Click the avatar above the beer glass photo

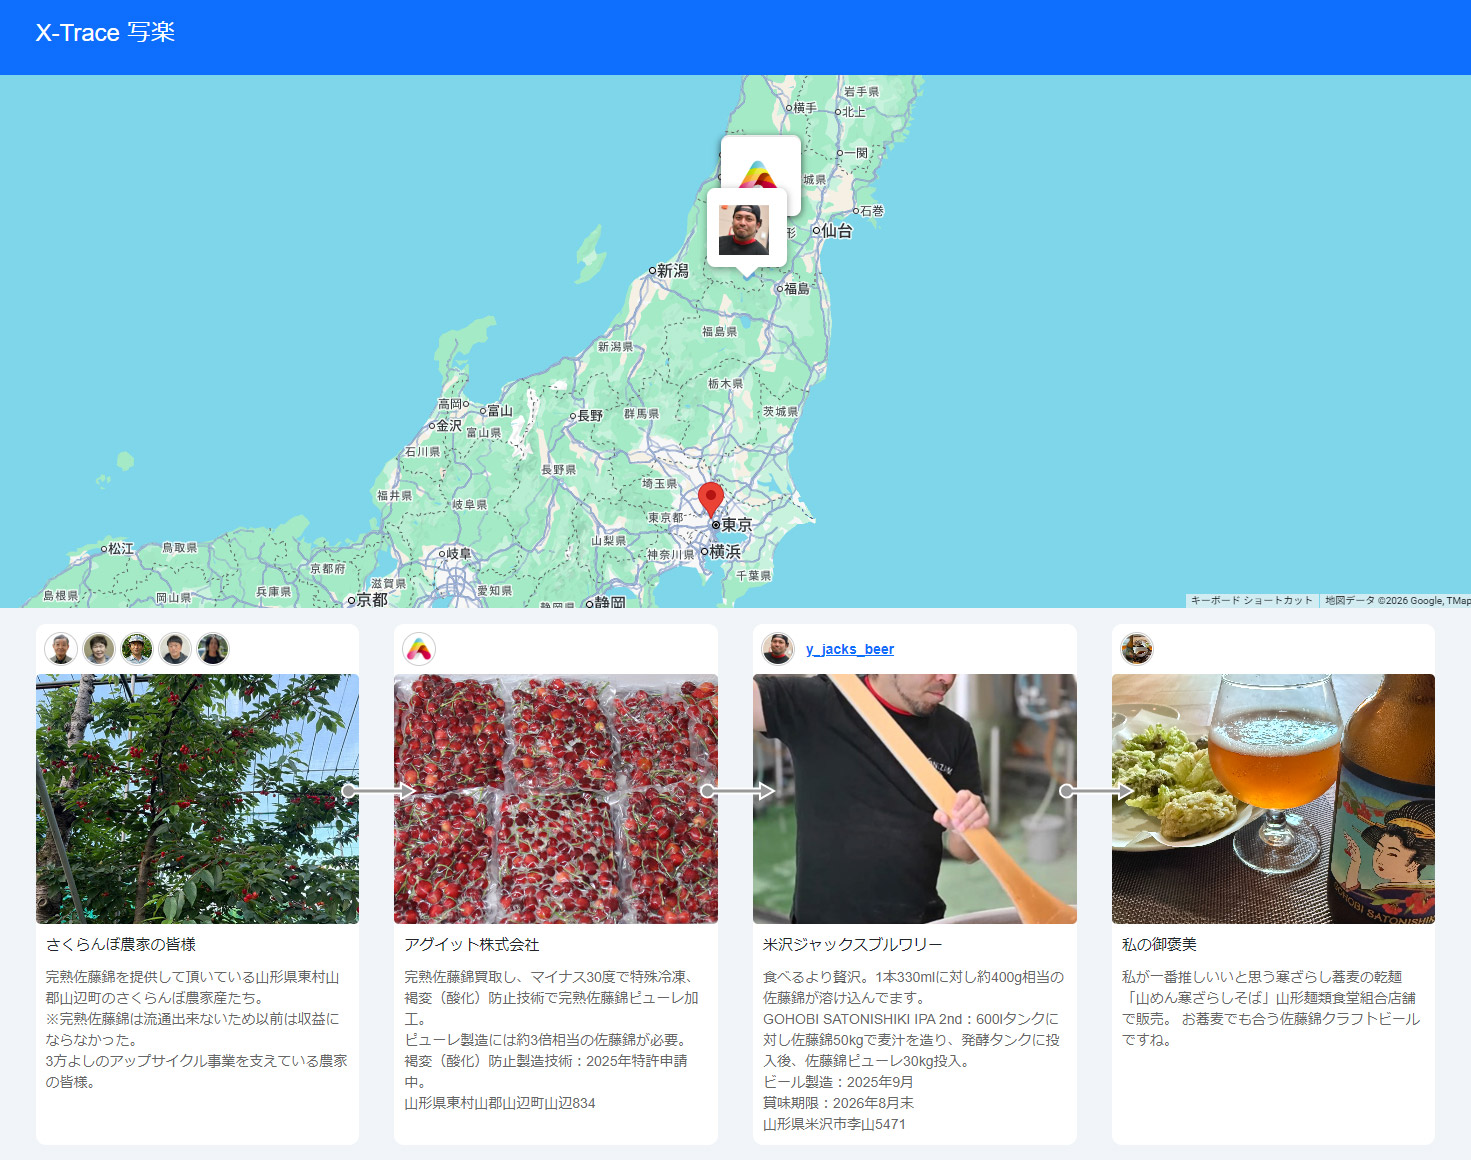pos(1137,649)
